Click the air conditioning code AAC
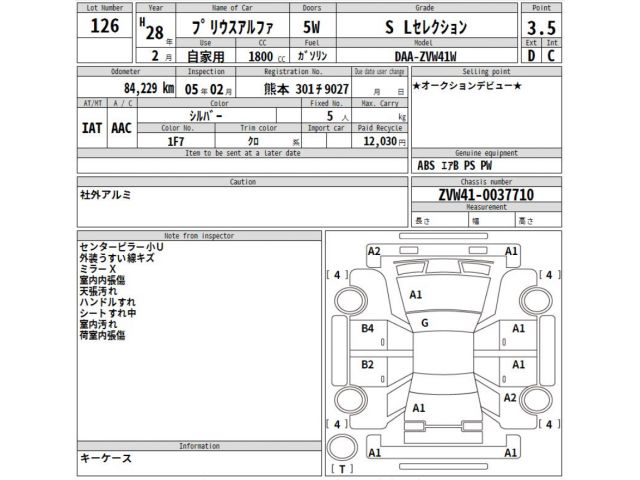 pos(121,128)
